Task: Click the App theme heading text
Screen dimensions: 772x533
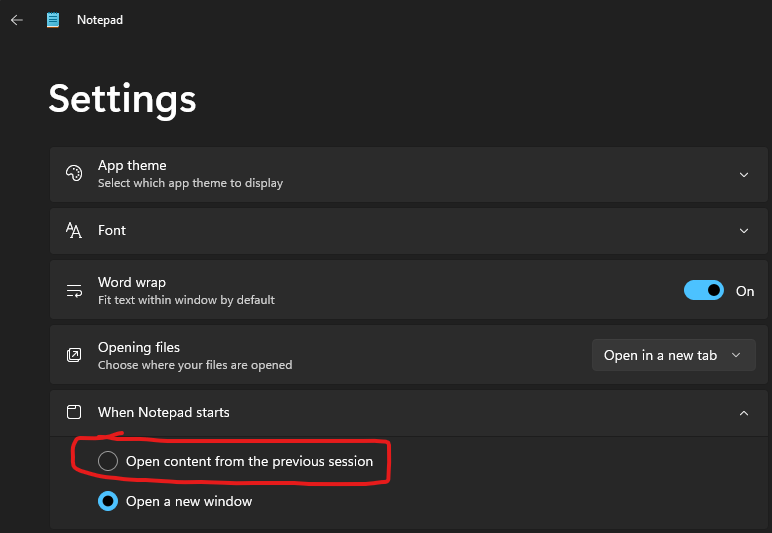Action: (132, 165)
